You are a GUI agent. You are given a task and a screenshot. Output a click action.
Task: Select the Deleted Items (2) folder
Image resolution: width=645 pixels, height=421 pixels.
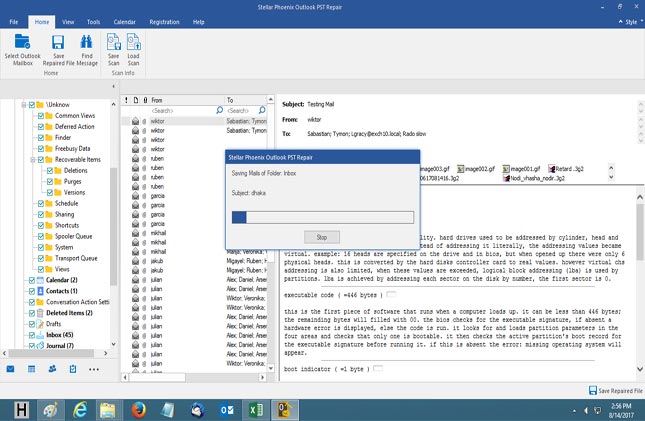[69, 313]
